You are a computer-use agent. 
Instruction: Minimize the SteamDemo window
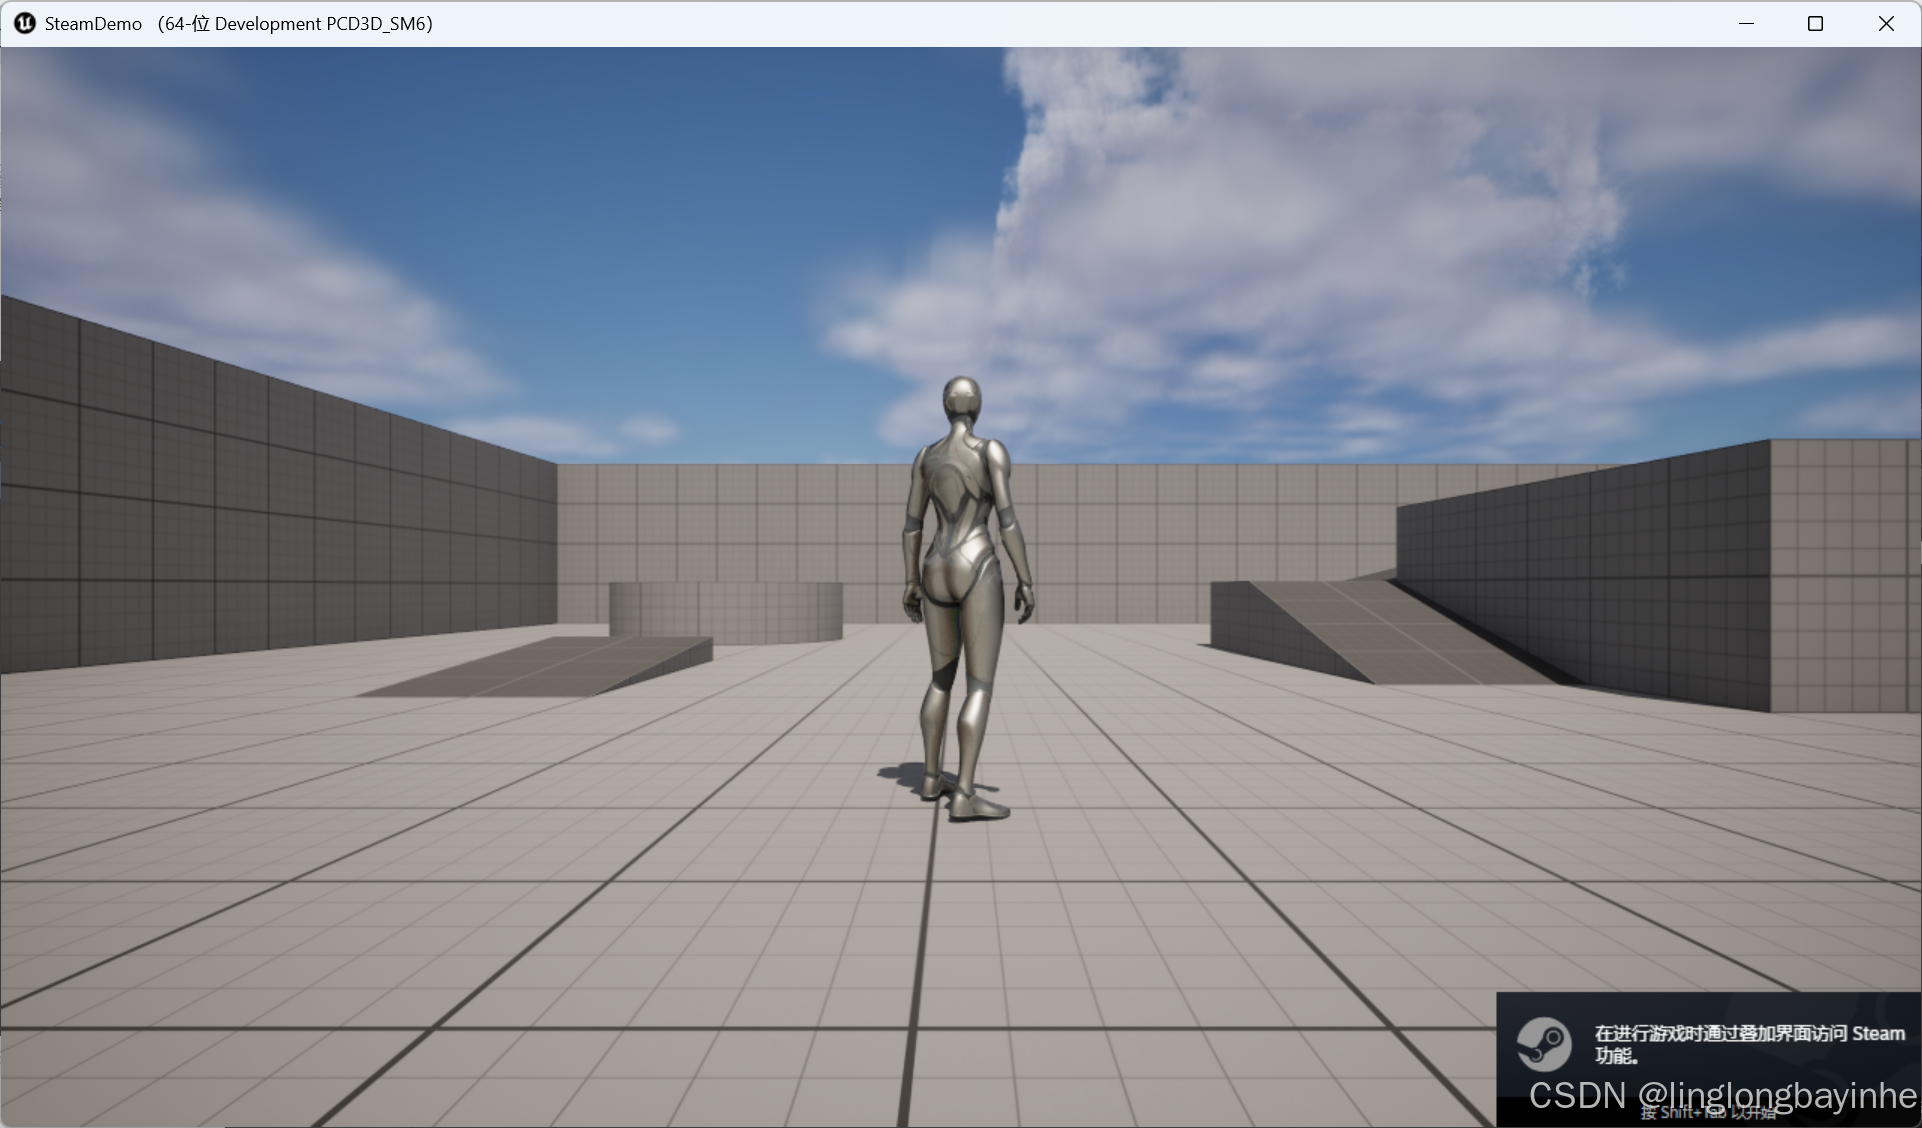pos(1746,23)
